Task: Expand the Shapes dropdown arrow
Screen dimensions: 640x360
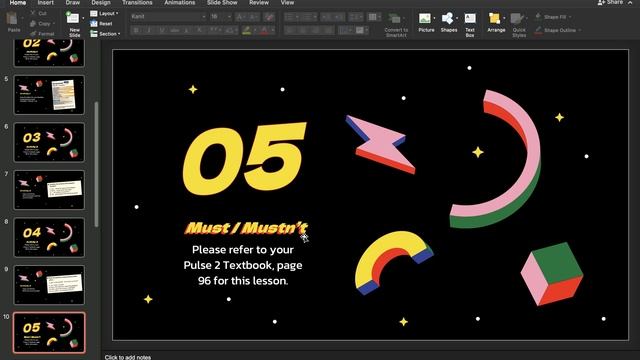Action: tap(456, 18)
